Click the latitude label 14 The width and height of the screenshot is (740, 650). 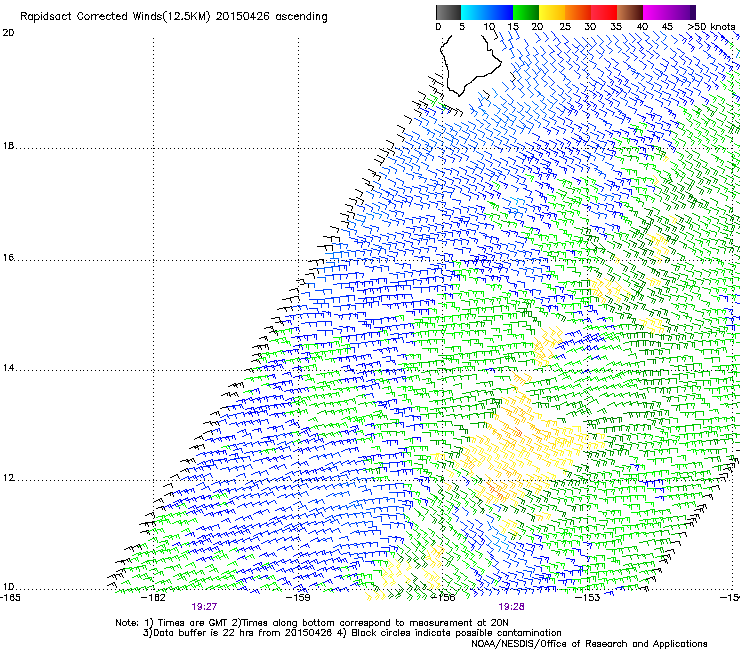click(8, 368)
